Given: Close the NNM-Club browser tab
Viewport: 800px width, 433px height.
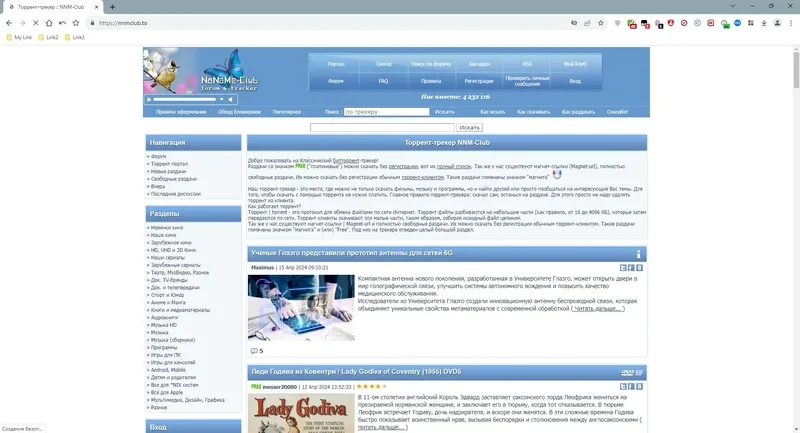Looking at the screenshot, I should (x=96, y=7).
